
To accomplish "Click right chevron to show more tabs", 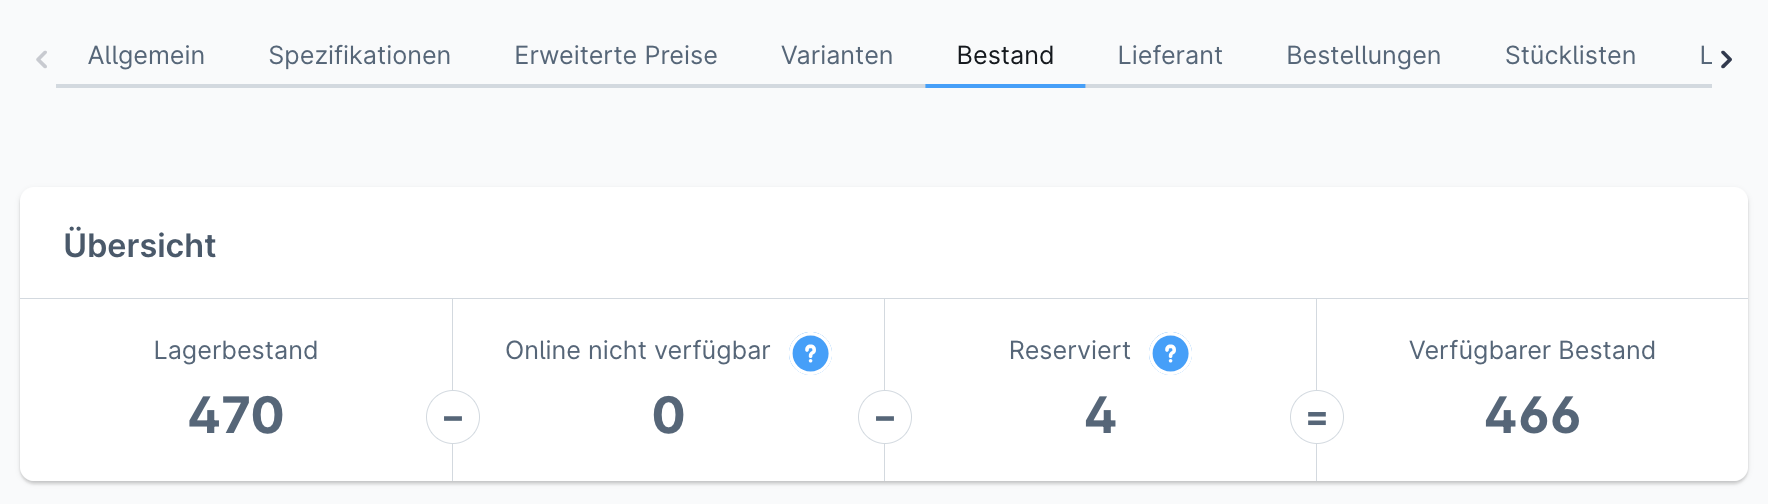I will 1726,59.
